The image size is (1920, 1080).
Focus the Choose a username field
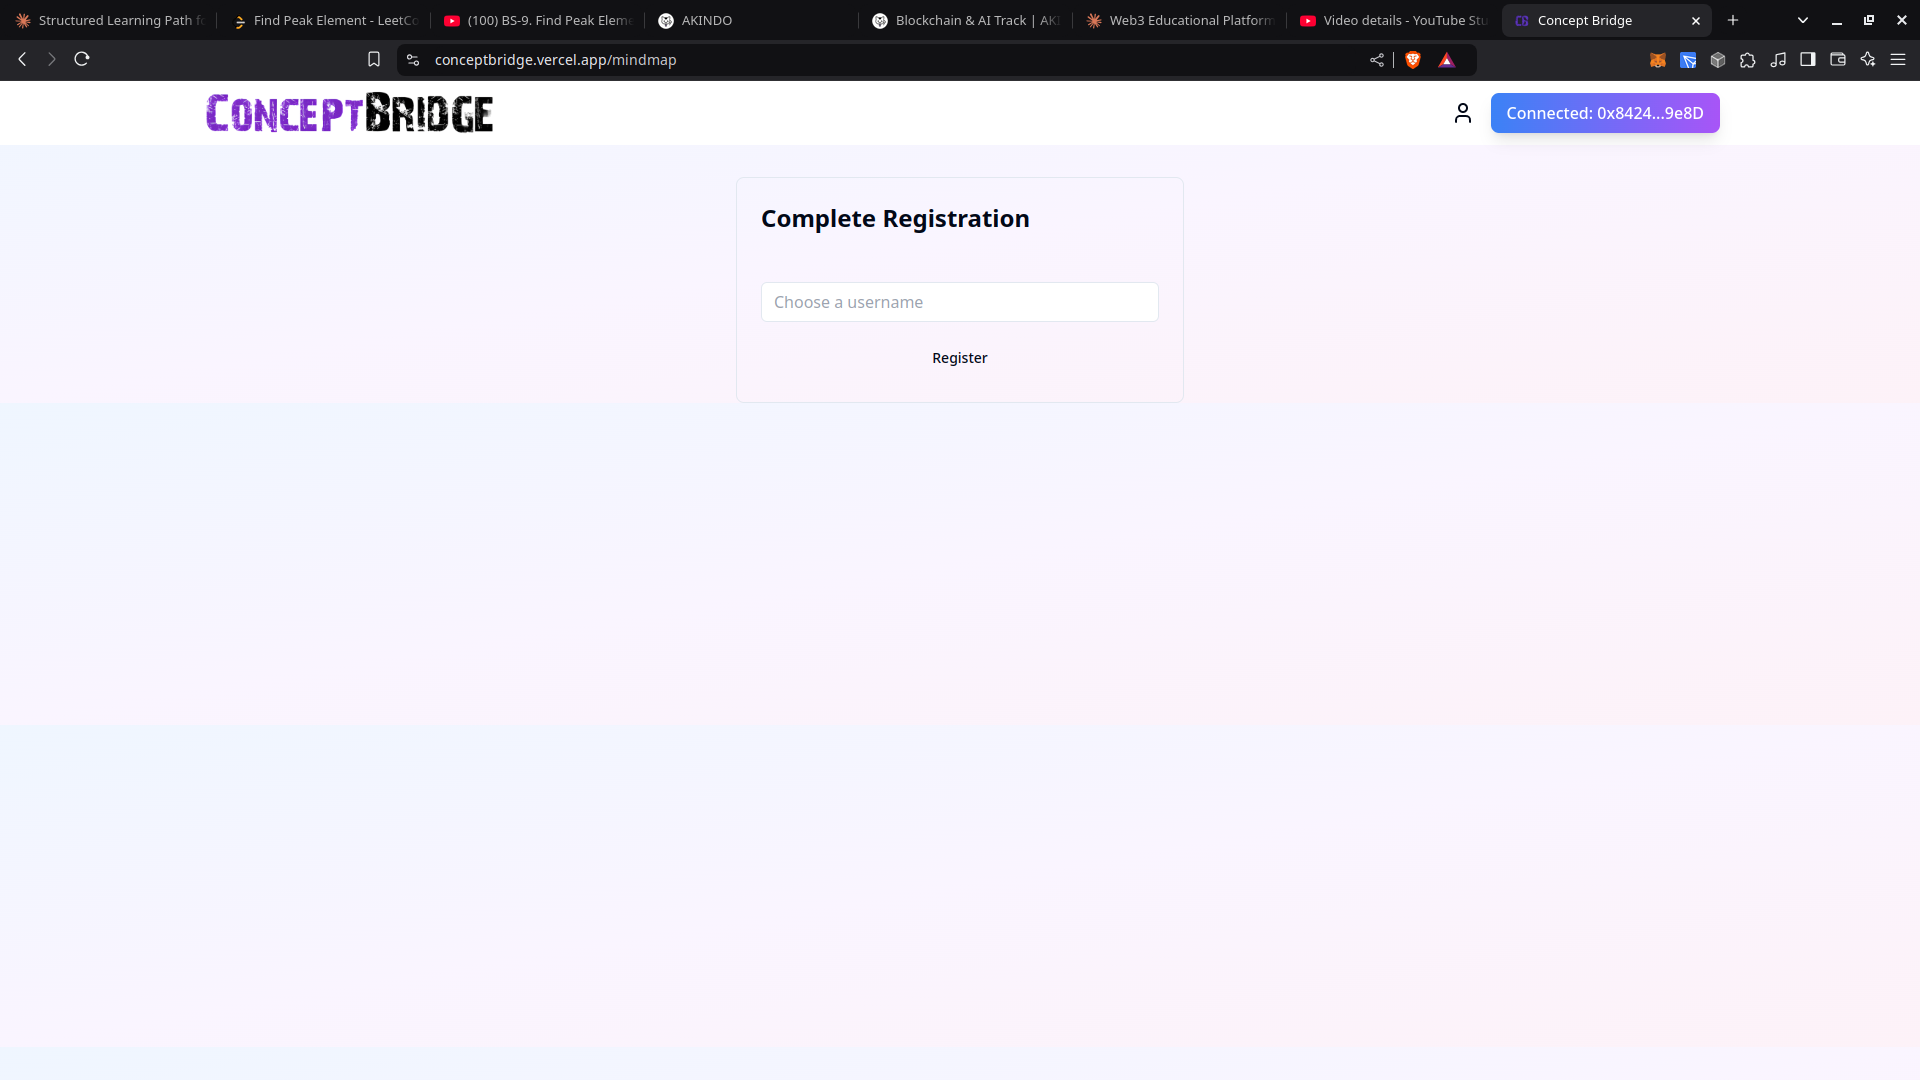point(959,302)
